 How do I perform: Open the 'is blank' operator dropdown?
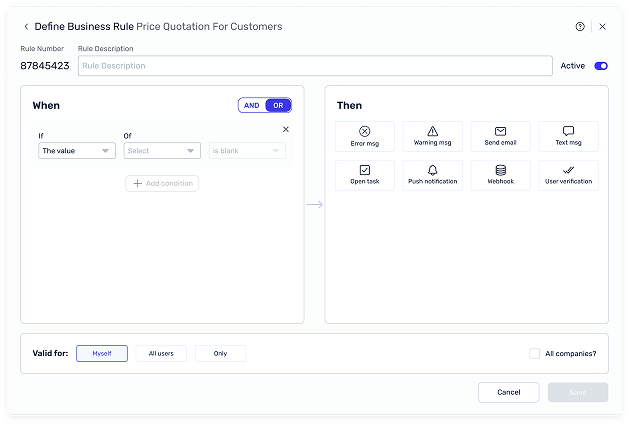tap(246, 151)
